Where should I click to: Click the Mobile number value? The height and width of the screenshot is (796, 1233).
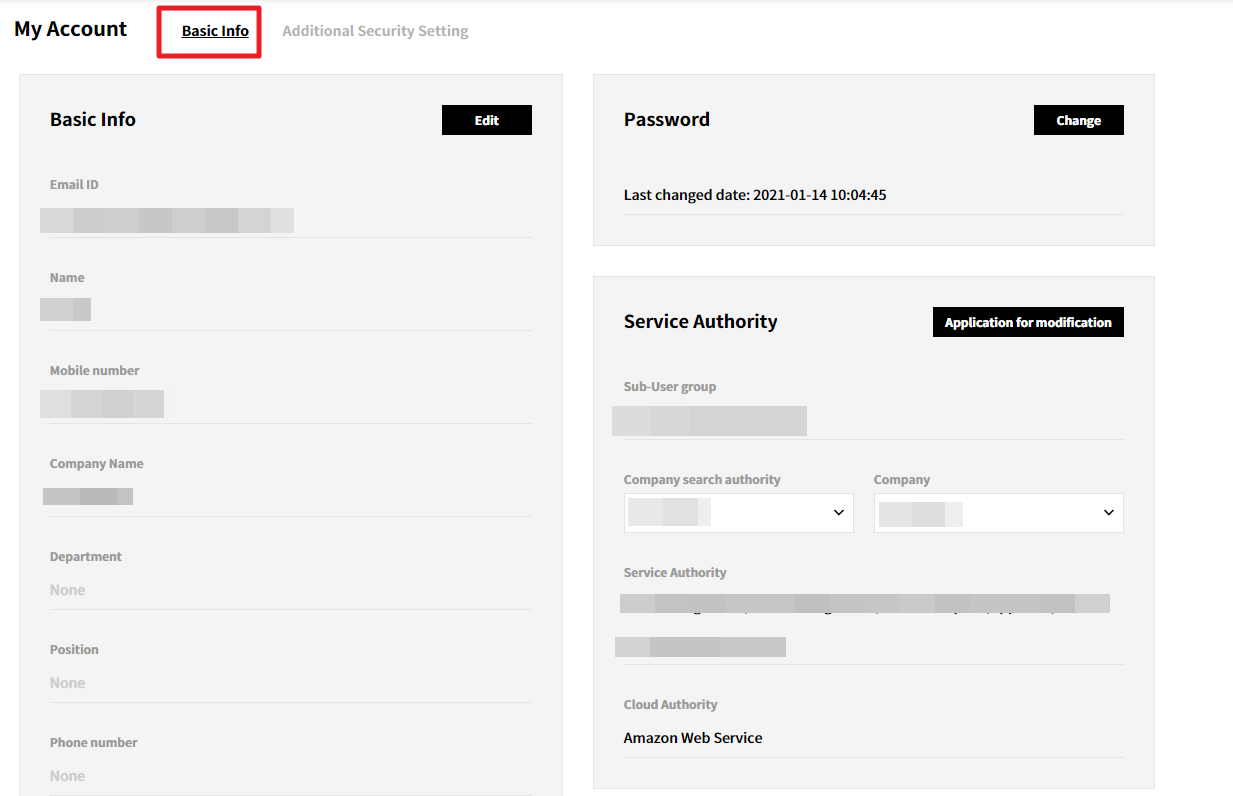[x=102, y=403]
